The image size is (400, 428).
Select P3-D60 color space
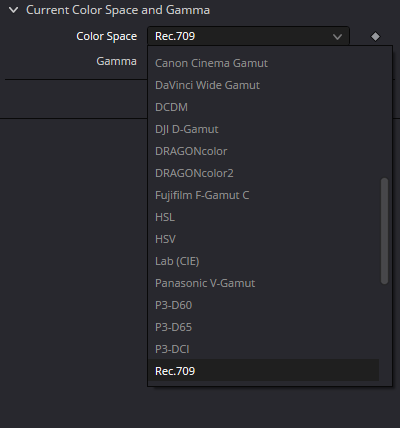(x=263, y=305)
